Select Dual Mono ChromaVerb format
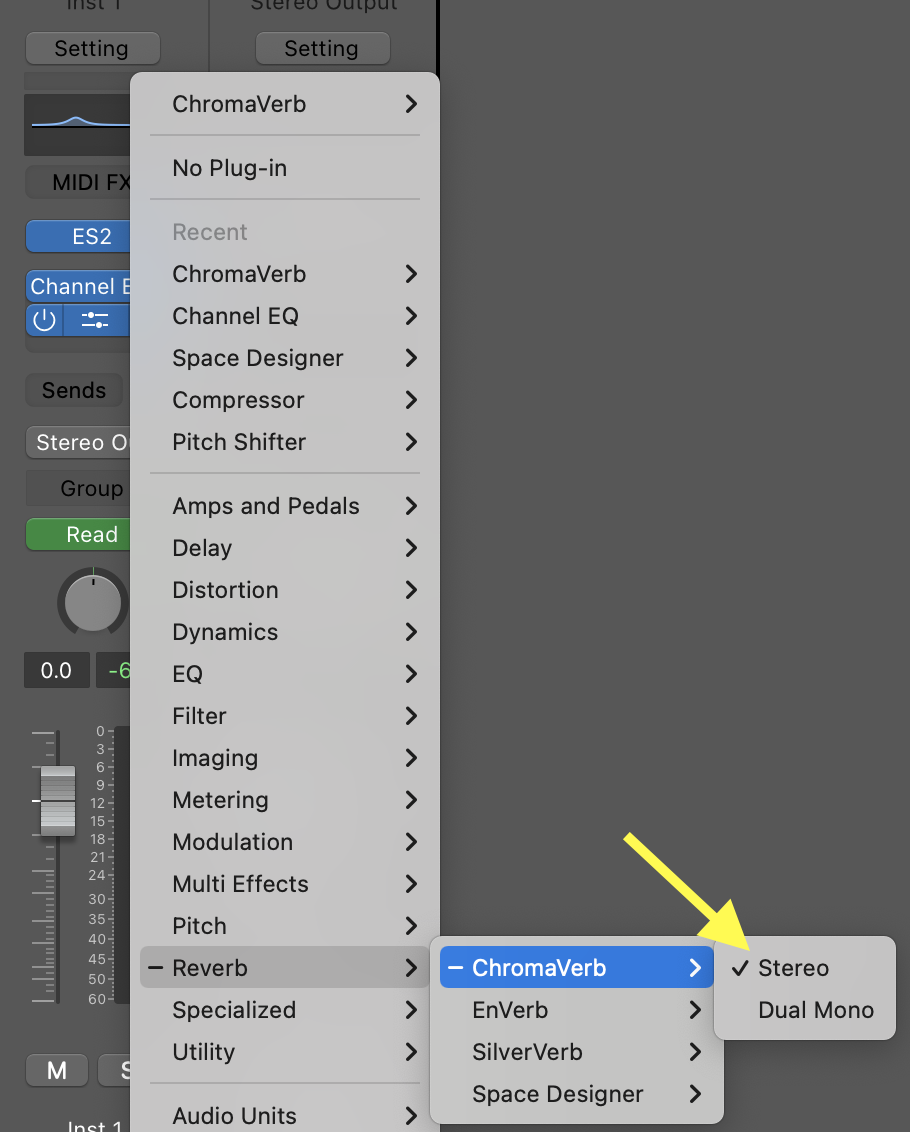Viewport: 910px width, 1132px height. [x=815, y=1010]
